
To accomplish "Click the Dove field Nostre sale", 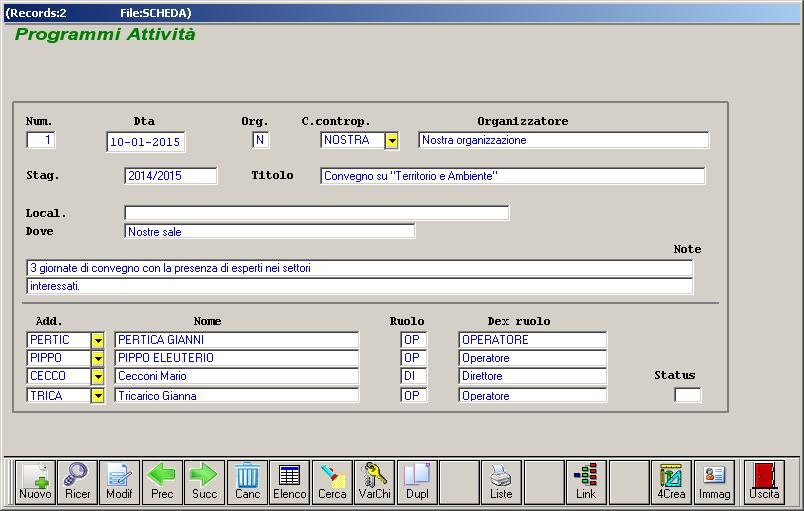I will [270, 231].
